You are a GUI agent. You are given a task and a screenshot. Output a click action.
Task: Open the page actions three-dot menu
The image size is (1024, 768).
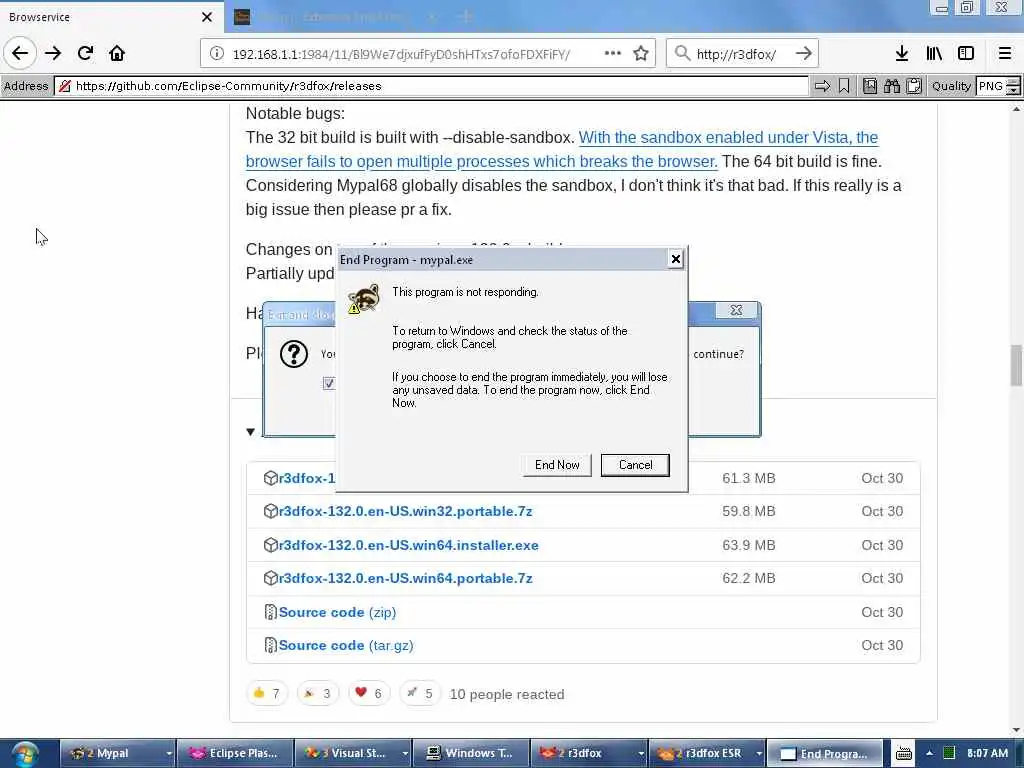tap(613, 54)
